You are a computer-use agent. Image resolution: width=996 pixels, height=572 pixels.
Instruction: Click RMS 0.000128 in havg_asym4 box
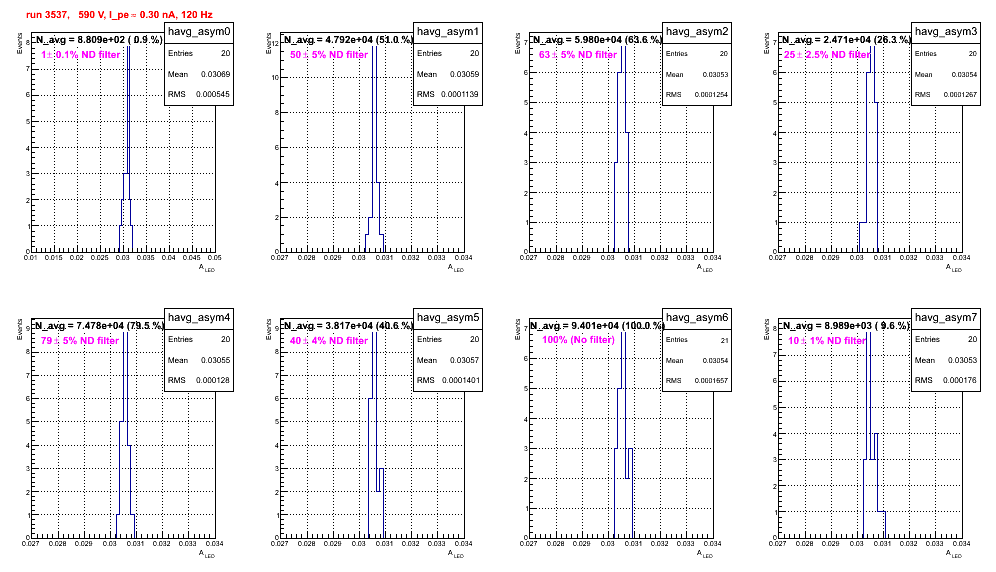(199, 380)
